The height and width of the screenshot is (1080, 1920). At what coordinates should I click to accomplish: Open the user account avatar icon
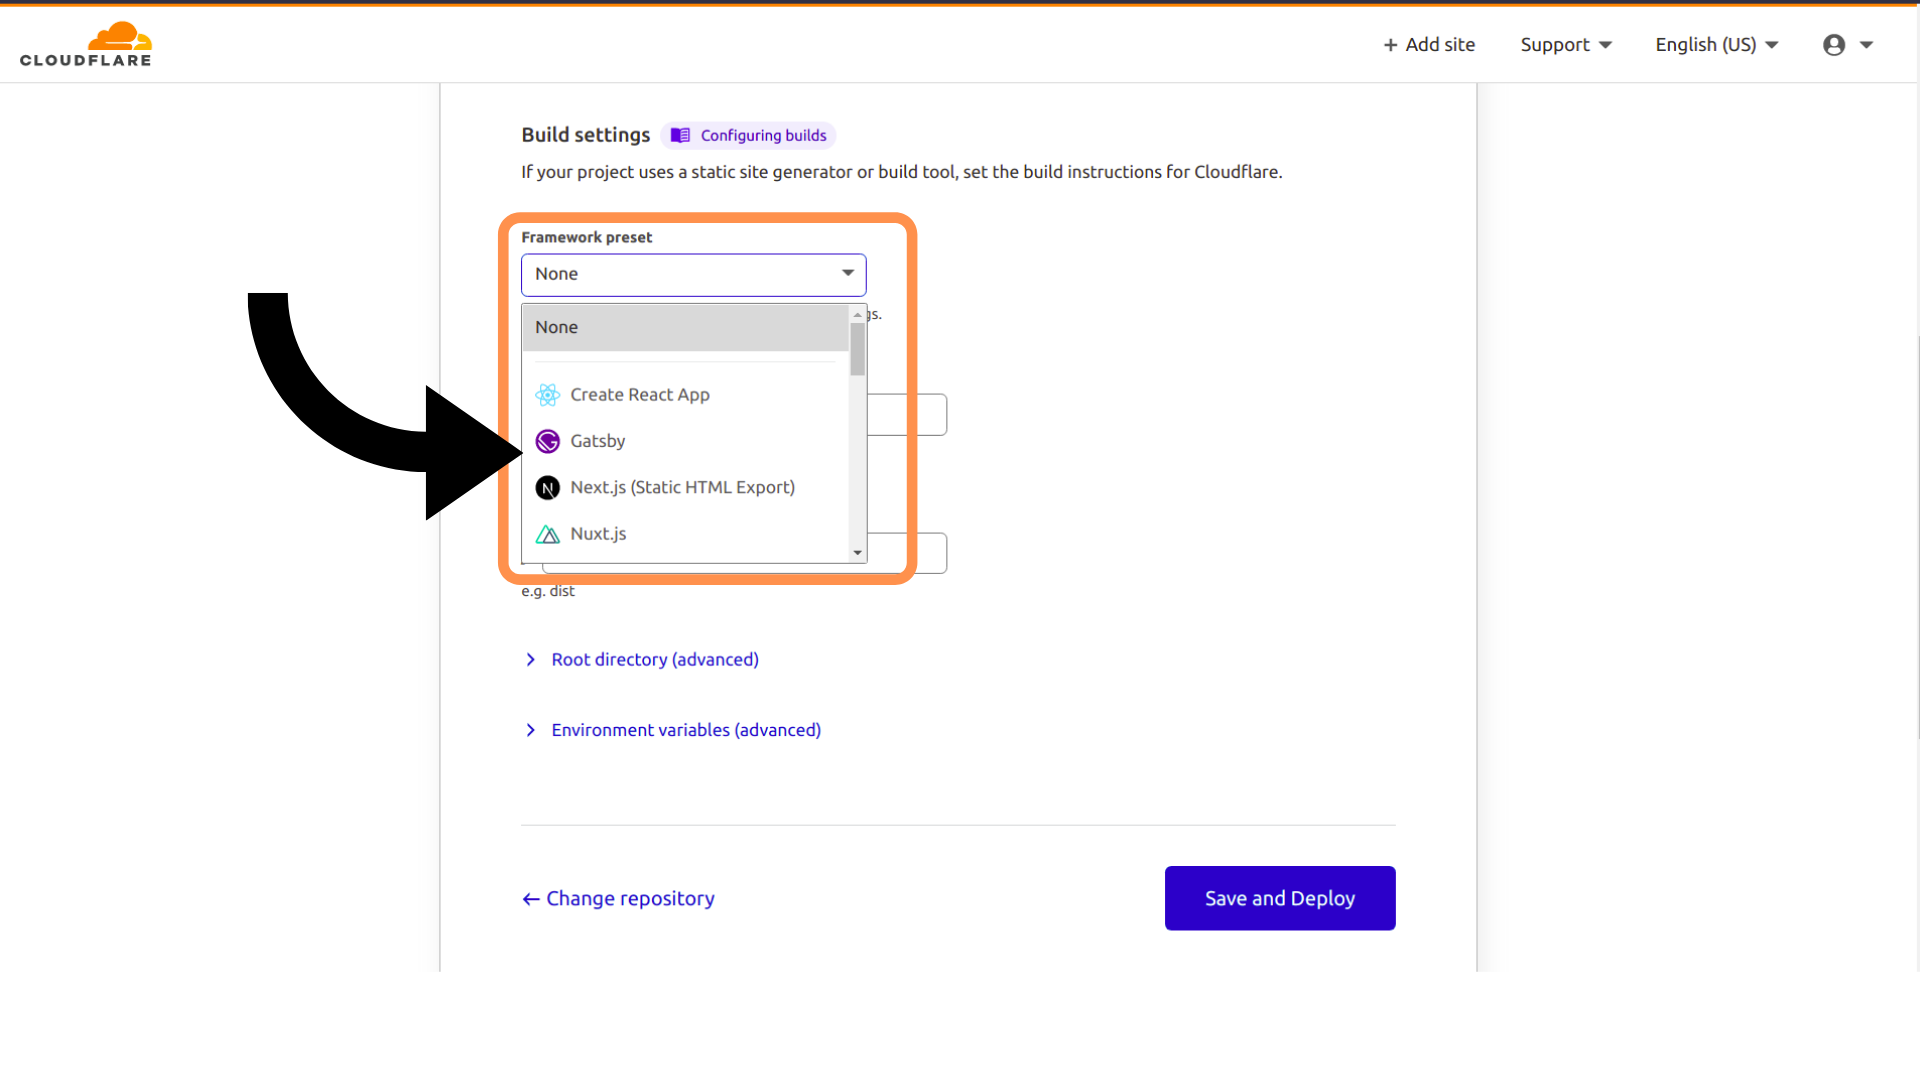[1833, 45]
